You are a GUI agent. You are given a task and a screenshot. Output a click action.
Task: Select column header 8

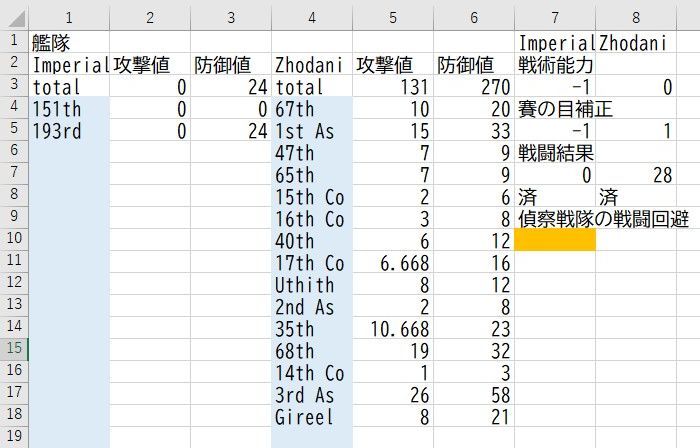(636, 18)
